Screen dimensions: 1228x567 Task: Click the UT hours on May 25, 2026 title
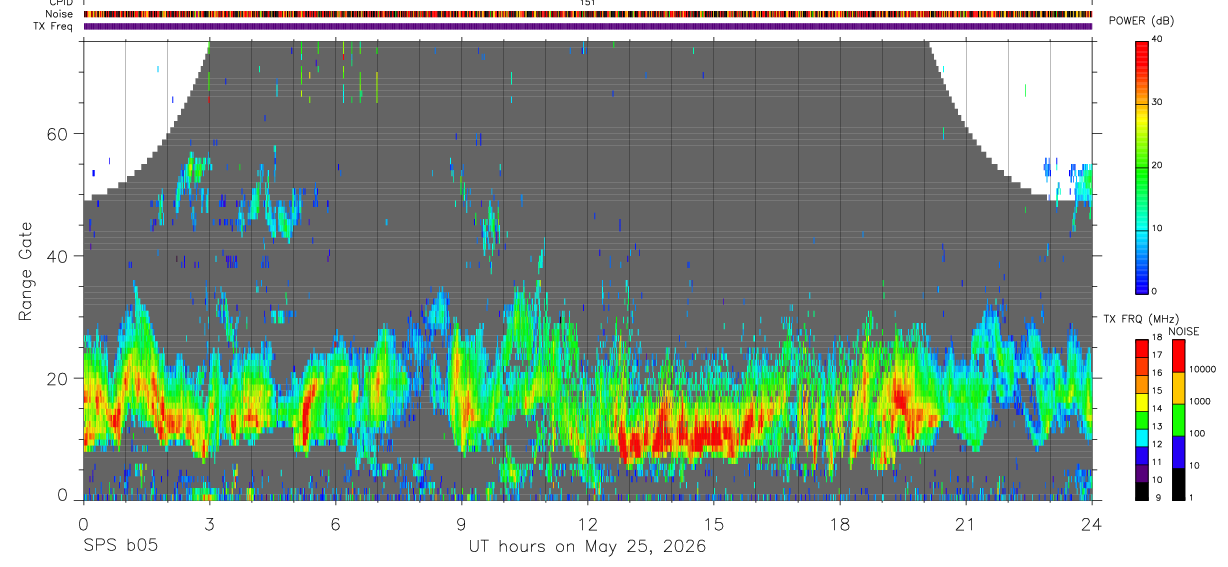tap(588, 547)
